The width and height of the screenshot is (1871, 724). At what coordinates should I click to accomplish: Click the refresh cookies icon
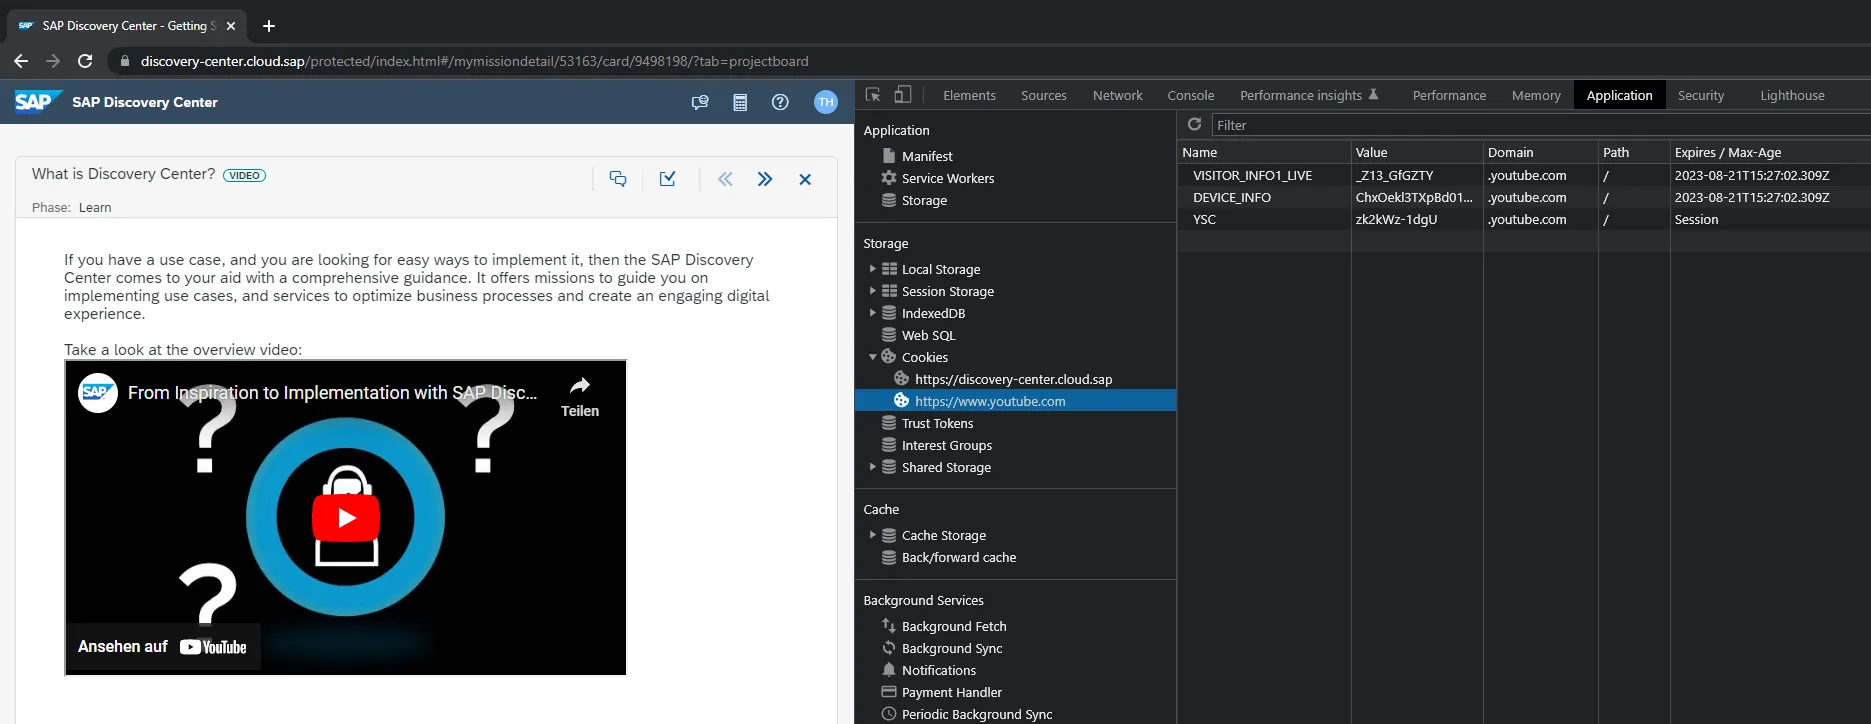(x=1194, y=125)
